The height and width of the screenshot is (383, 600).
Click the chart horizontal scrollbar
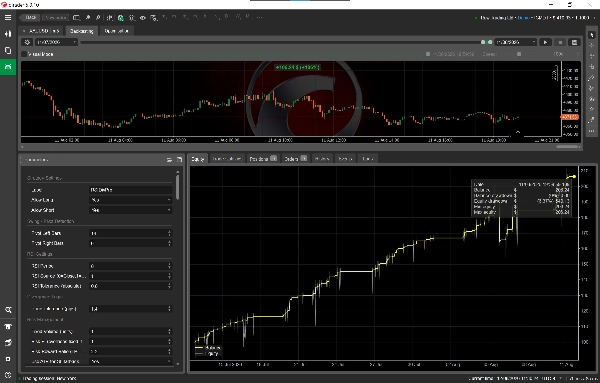567,147
